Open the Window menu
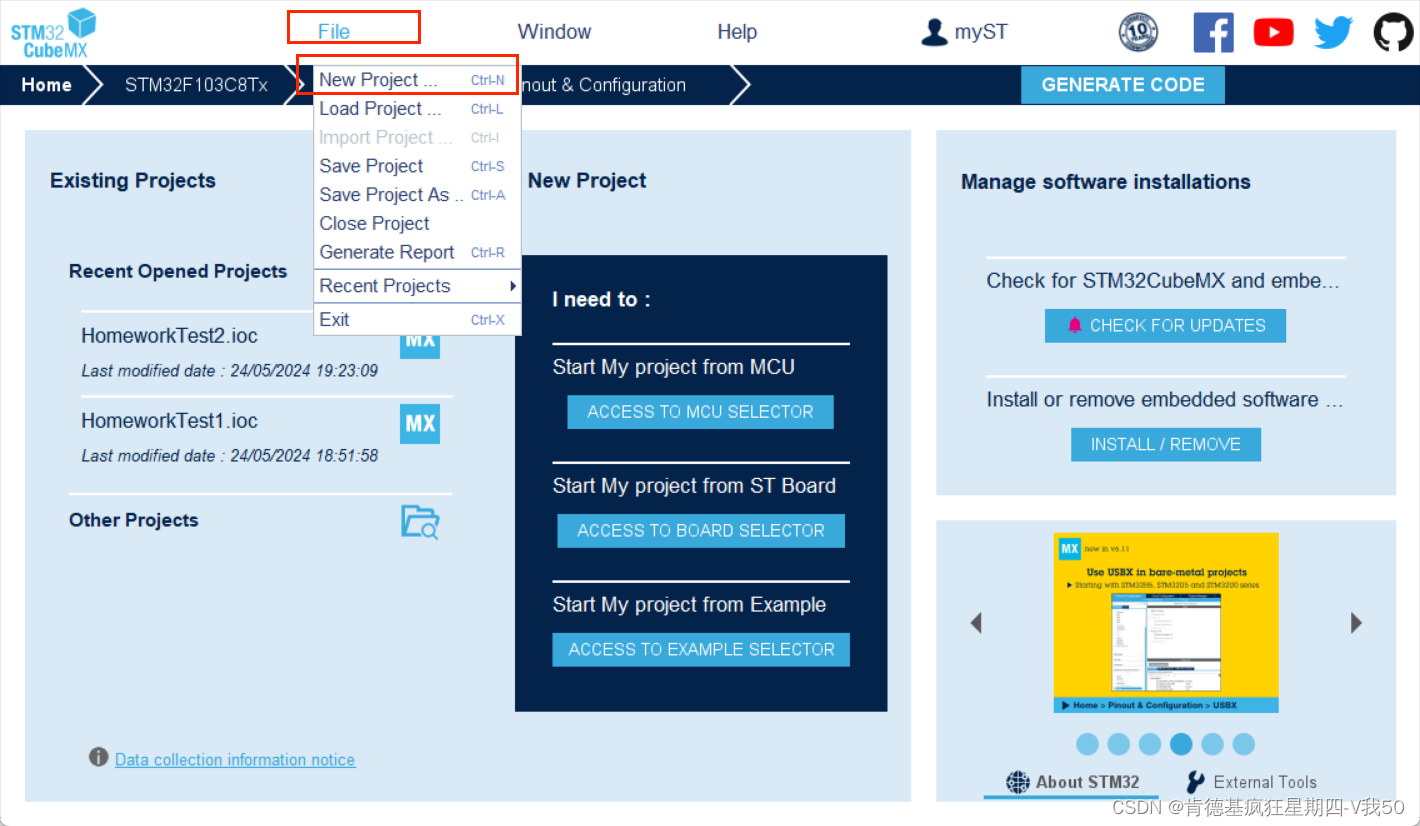 pyautogui.click(x=554, y=32)
